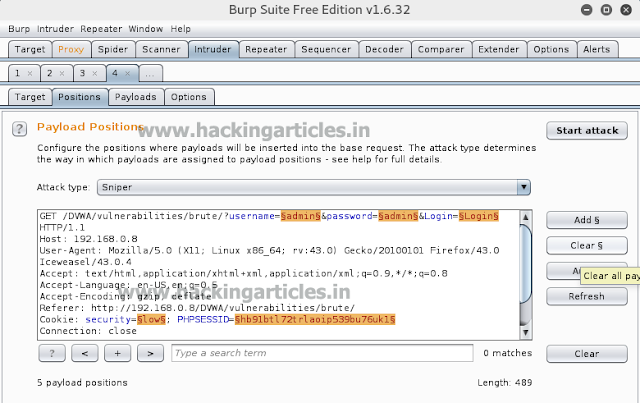The height and width of the screenshot is (403, 640).
Task: Click the '+' search options button
Action: tap(118, 353)
